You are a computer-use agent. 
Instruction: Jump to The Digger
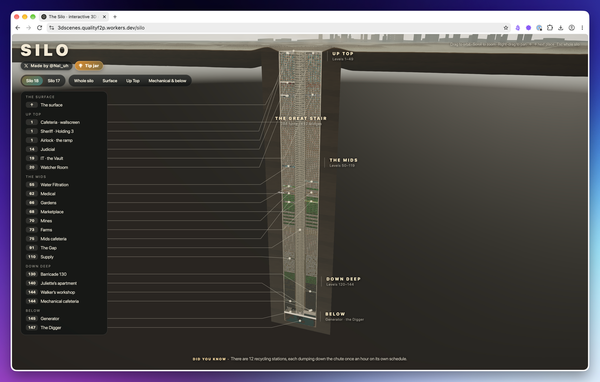pos(64,328)
